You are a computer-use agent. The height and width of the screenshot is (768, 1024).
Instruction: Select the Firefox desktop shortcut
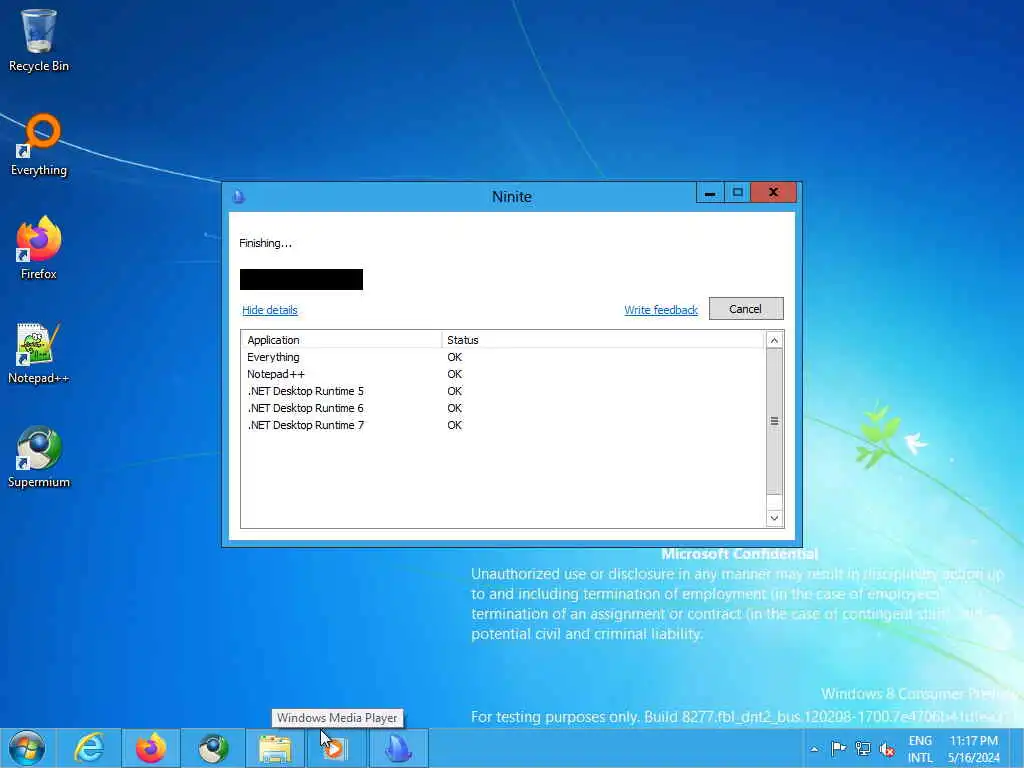coord(39,248)
